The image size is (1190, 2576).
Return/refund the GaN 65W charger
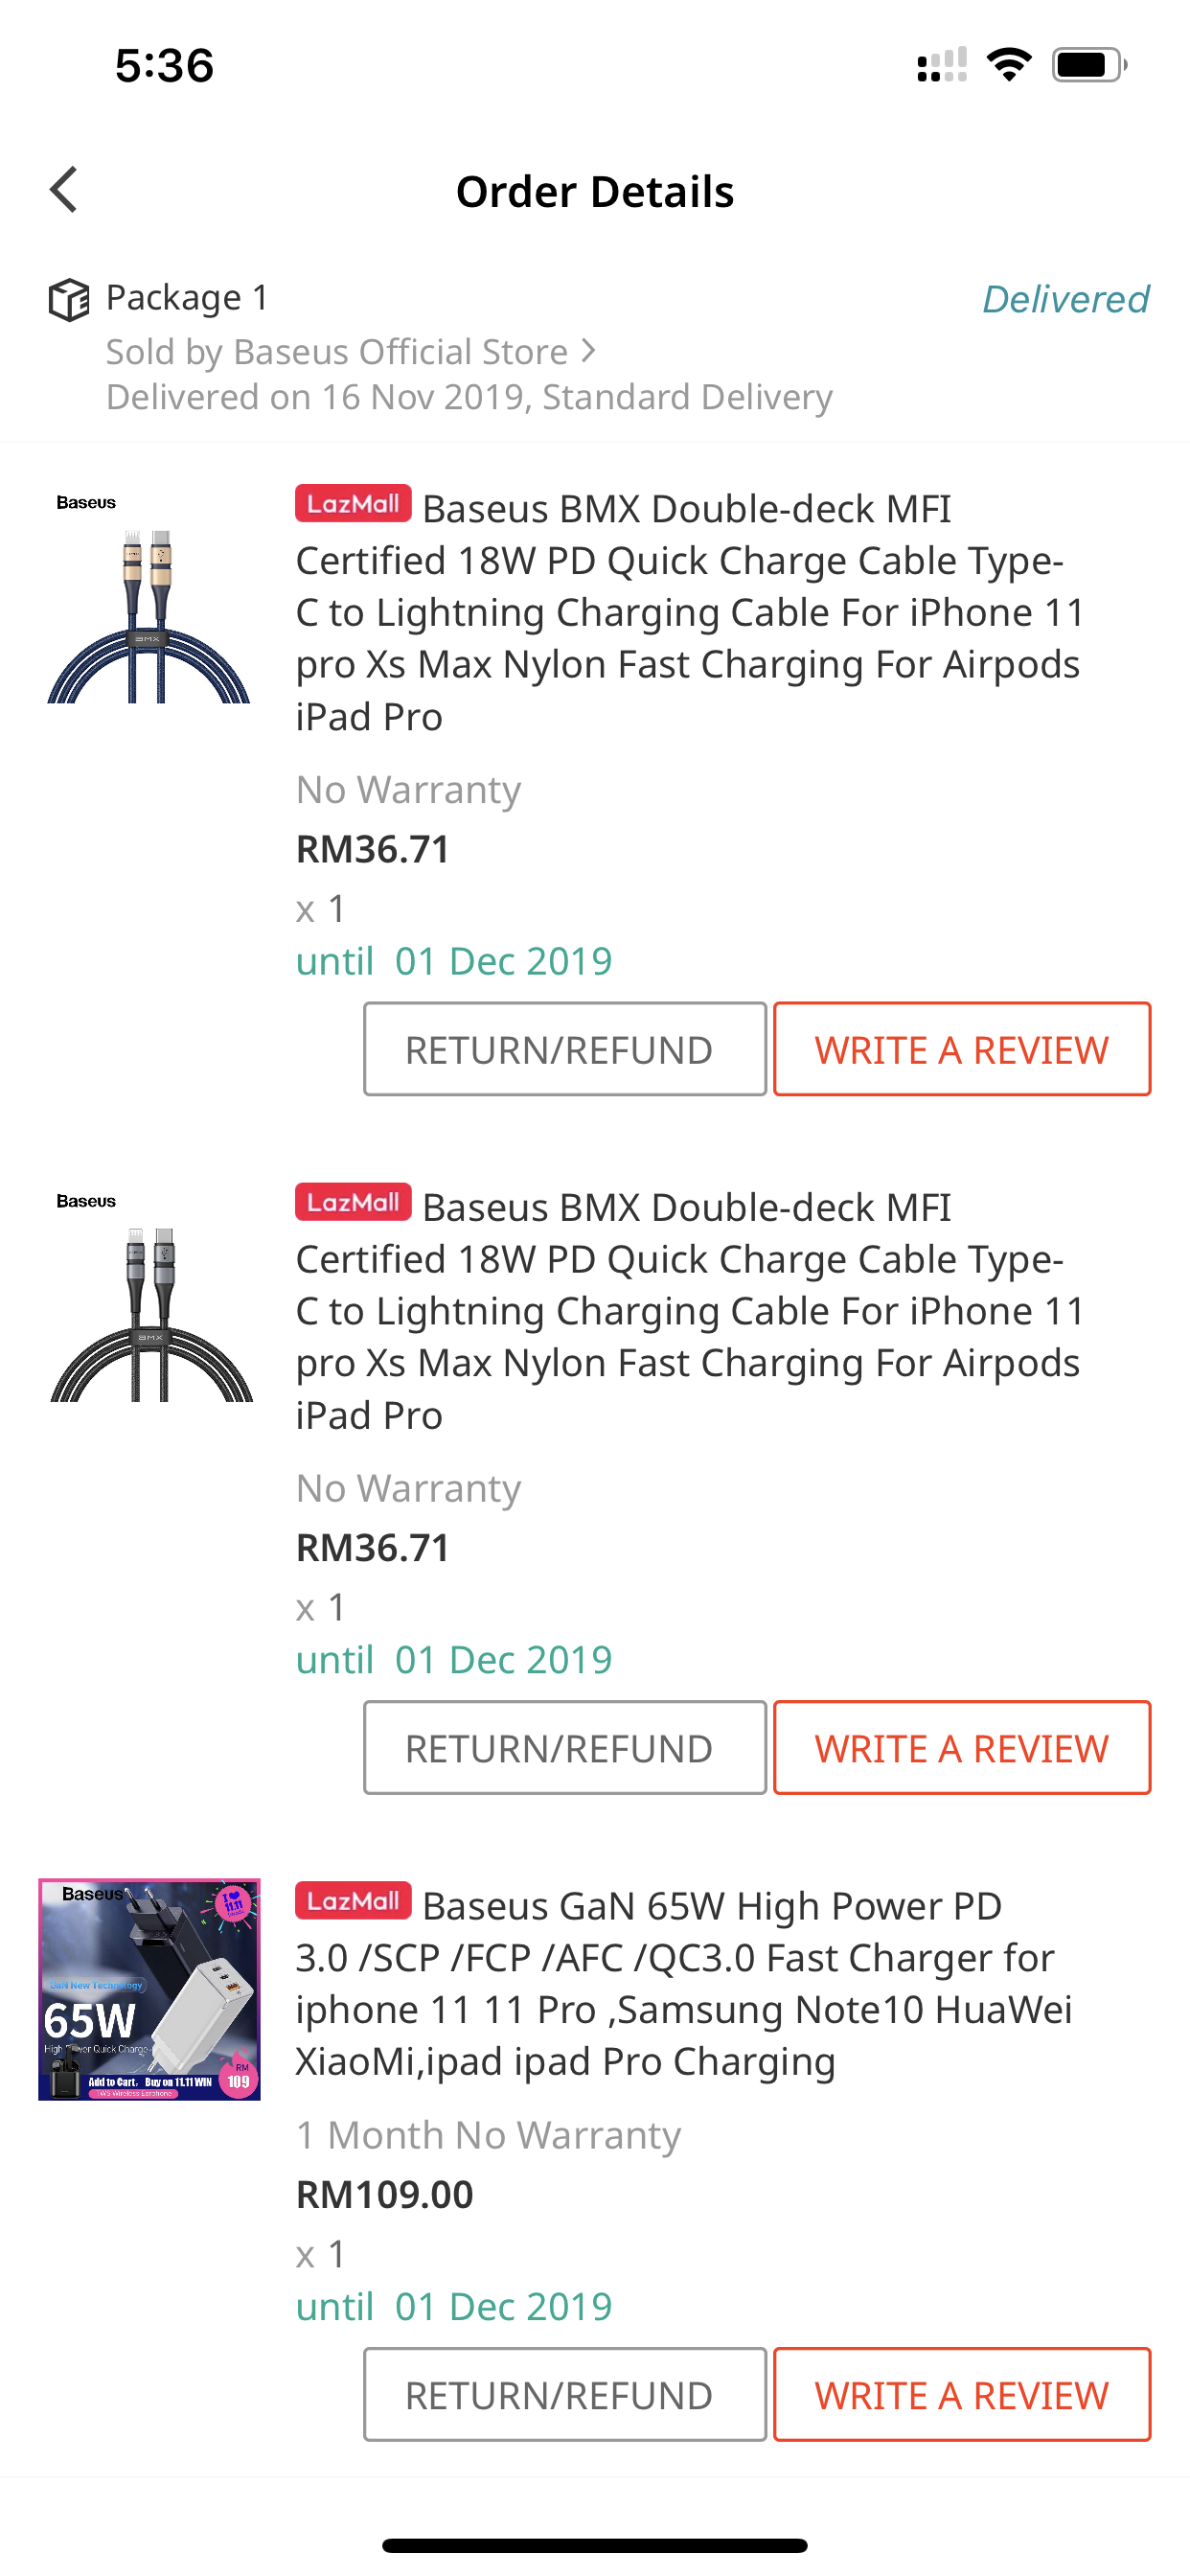564,2394
